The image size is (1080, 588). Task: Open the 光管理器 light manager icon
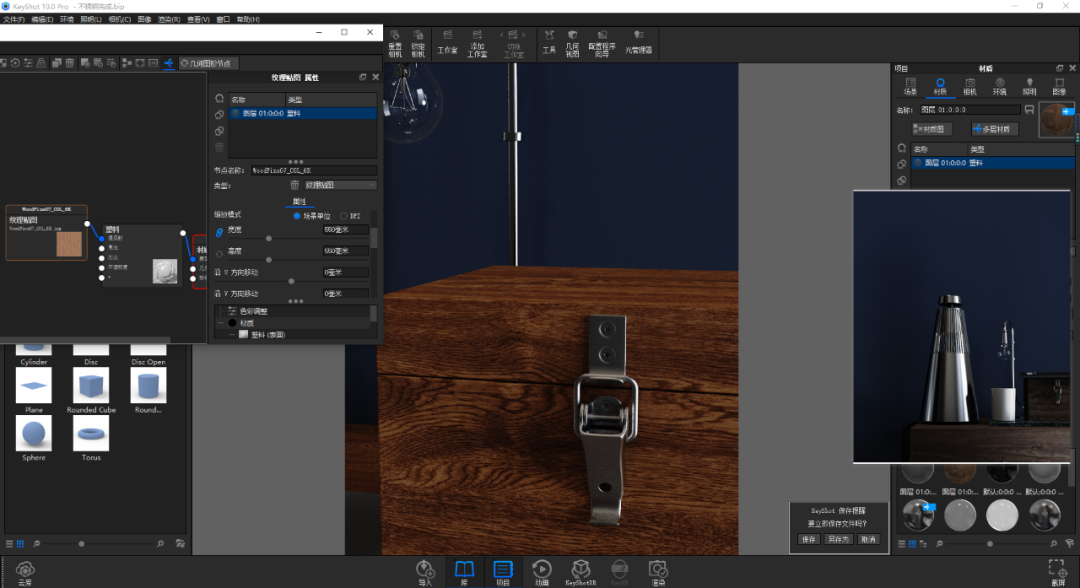(x=638, y=42)
